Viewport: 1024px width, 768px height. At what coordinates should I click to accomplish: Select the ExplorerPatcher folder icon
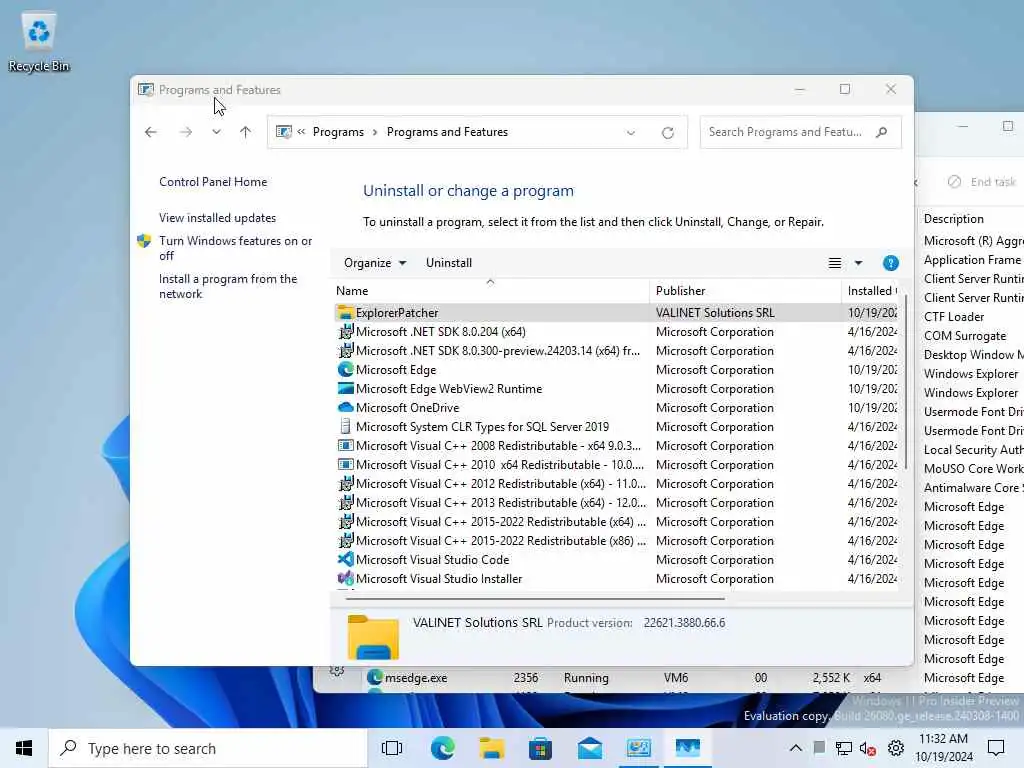345,313
